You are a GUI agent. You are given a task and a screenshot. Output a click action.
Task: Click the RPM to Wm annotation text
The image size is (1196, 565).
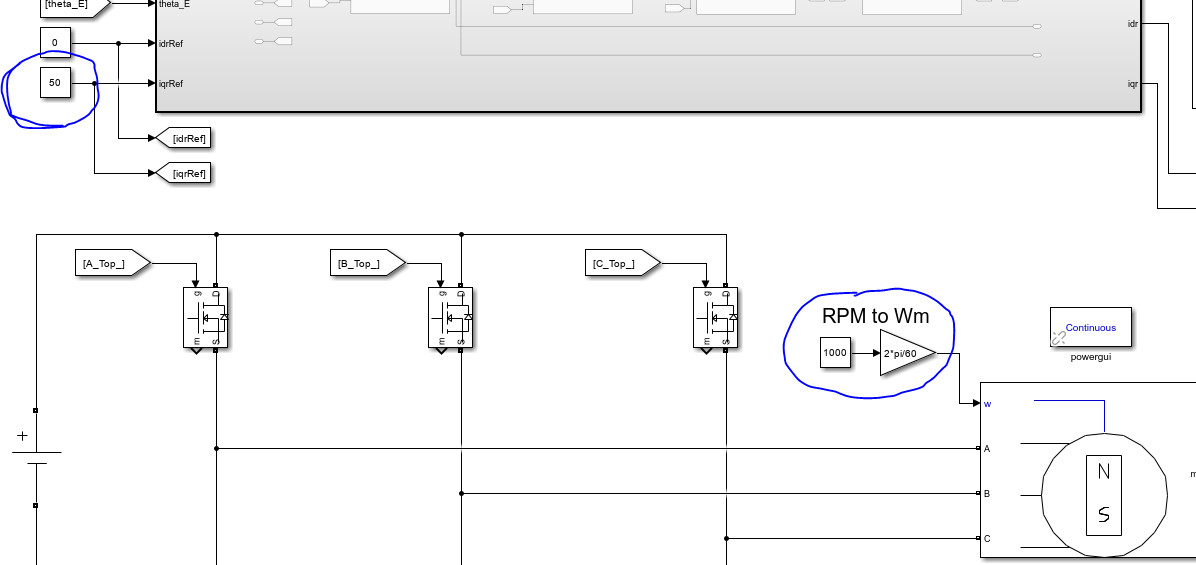[x=876, y=316]
